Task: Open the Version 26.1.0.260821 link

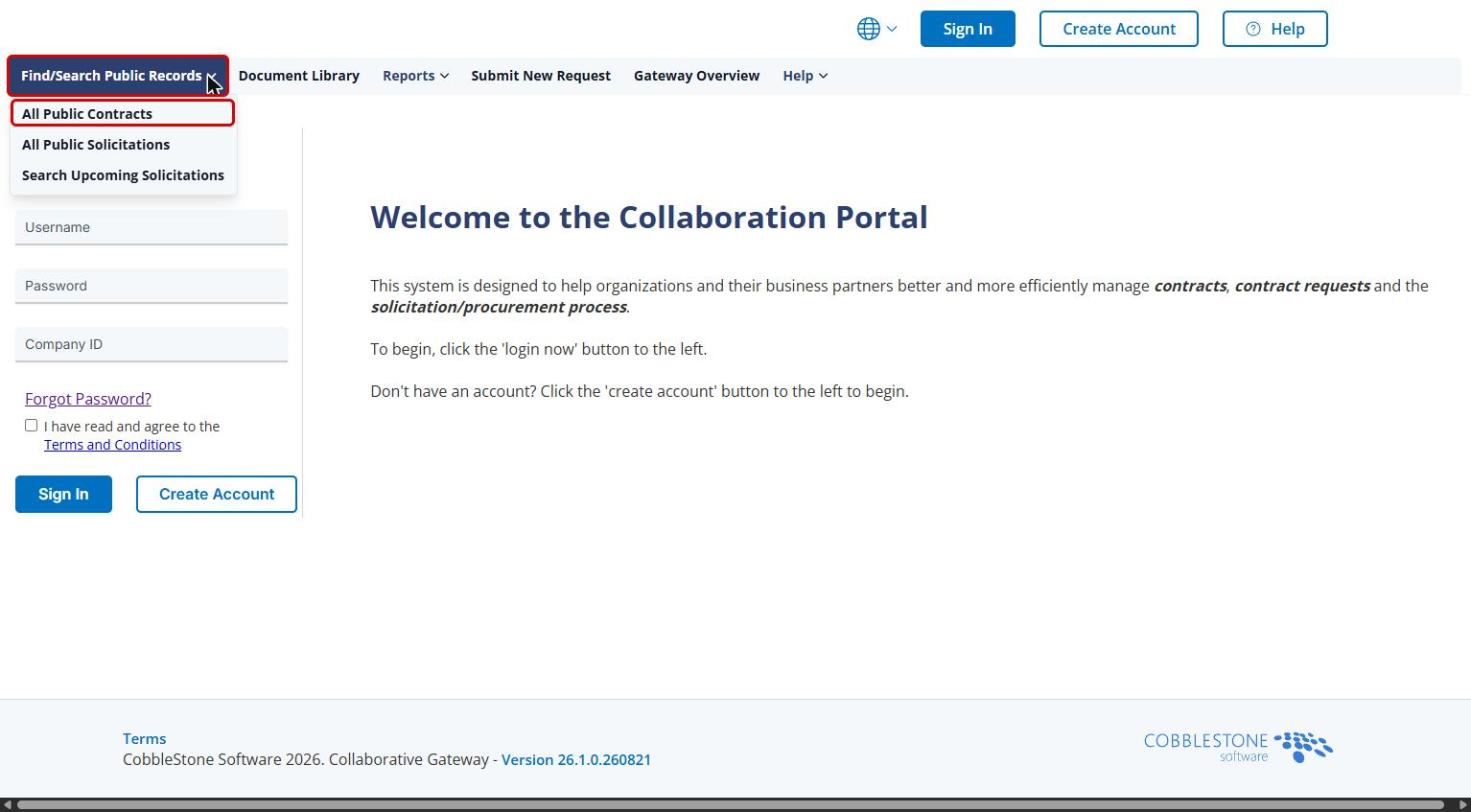Action: click(576, 760)
